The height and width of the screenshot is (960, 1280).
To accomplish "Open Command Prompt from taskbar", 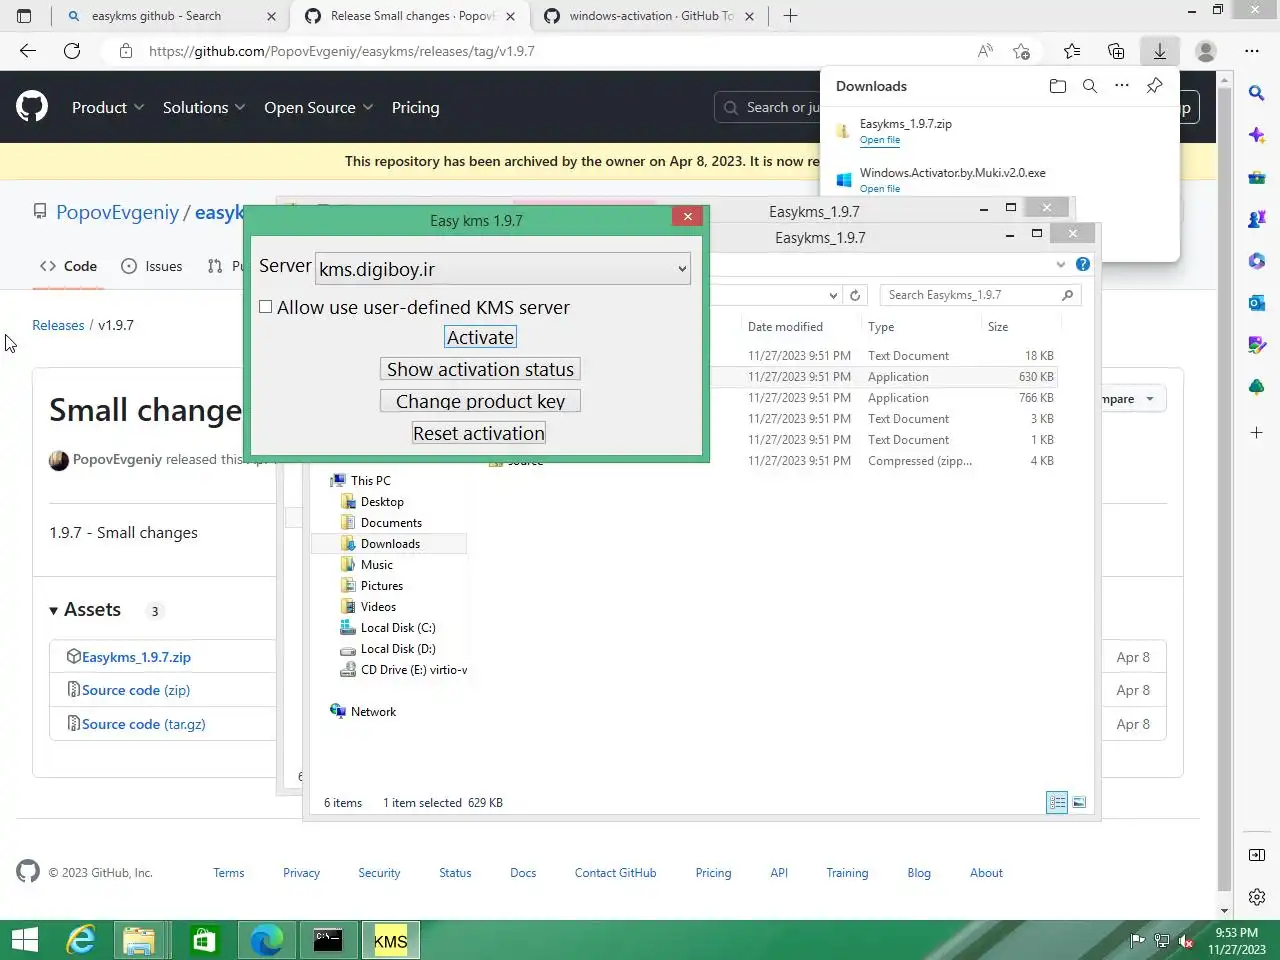I will (328, 940).
